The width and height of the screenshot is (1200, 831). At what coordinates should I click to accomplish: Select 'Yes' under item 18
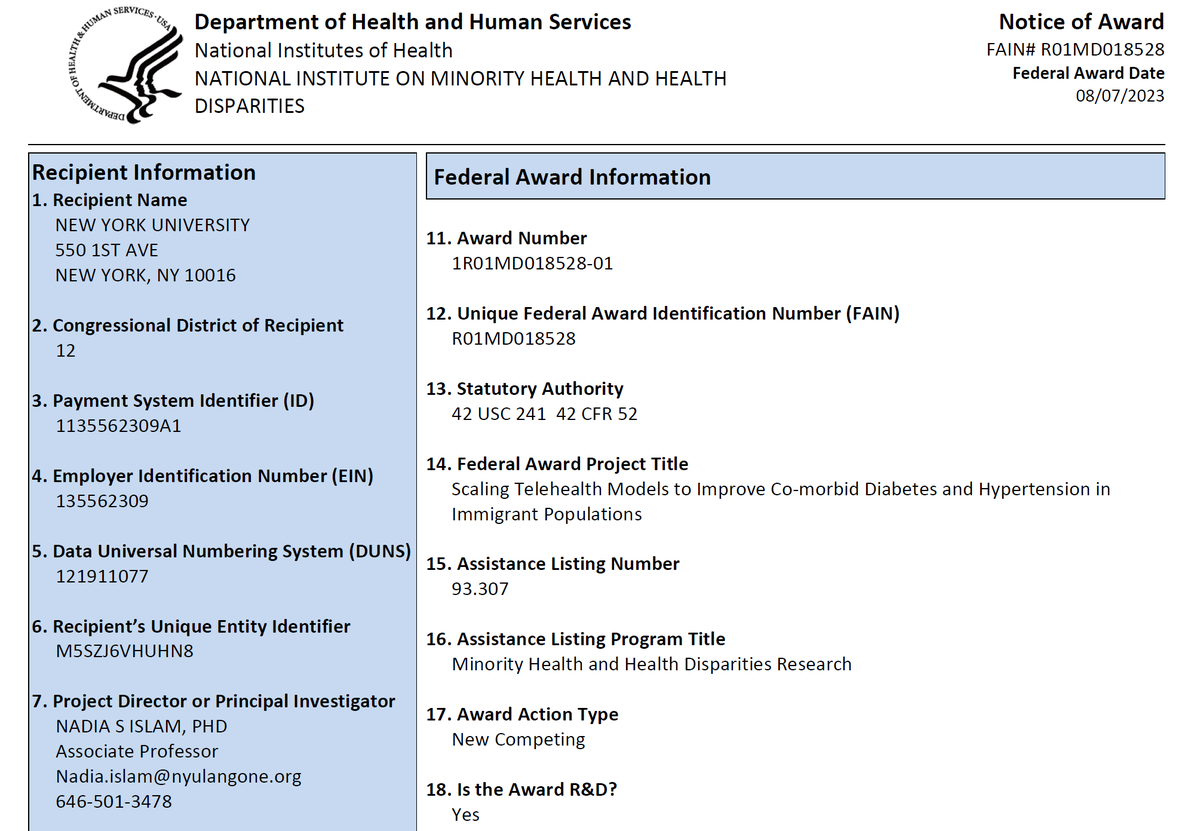[x=466, y=815]
